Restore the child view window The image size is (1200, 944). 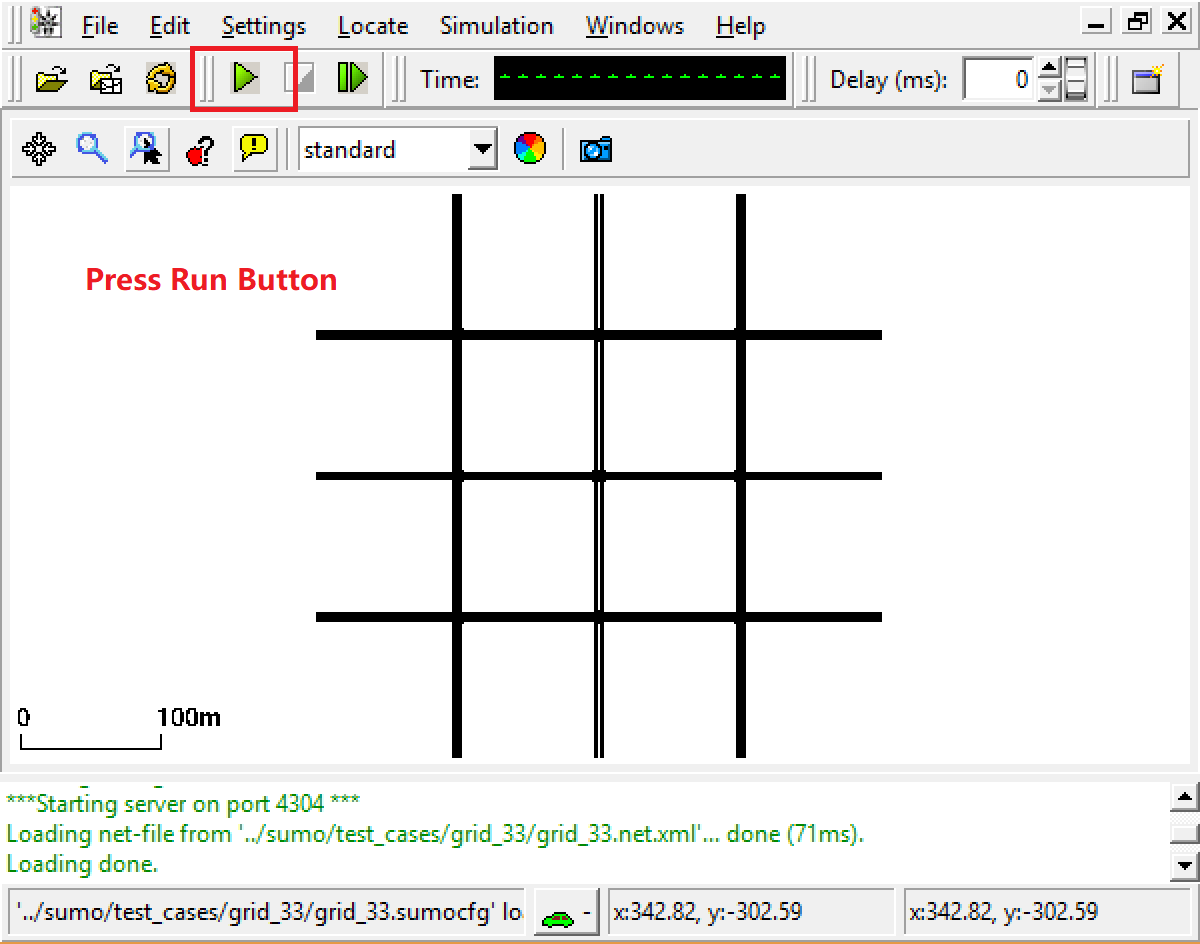1139,22
